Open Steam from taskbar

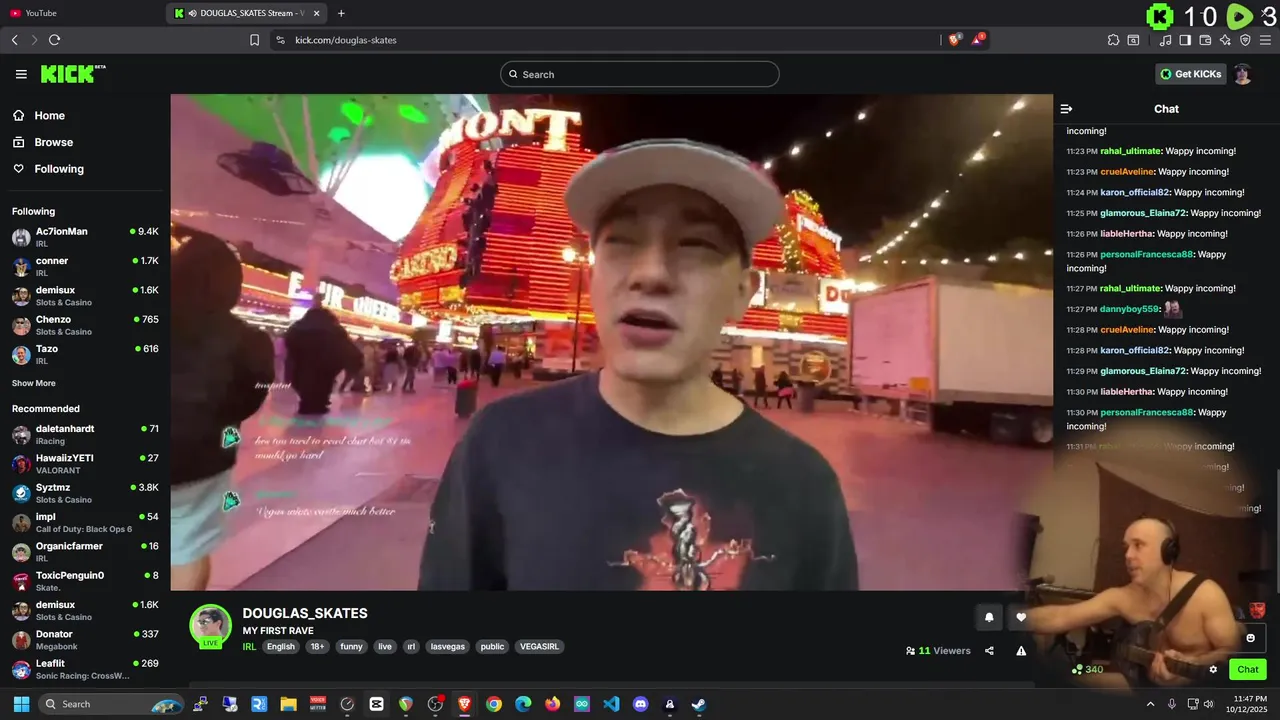(x=699, y=704)
